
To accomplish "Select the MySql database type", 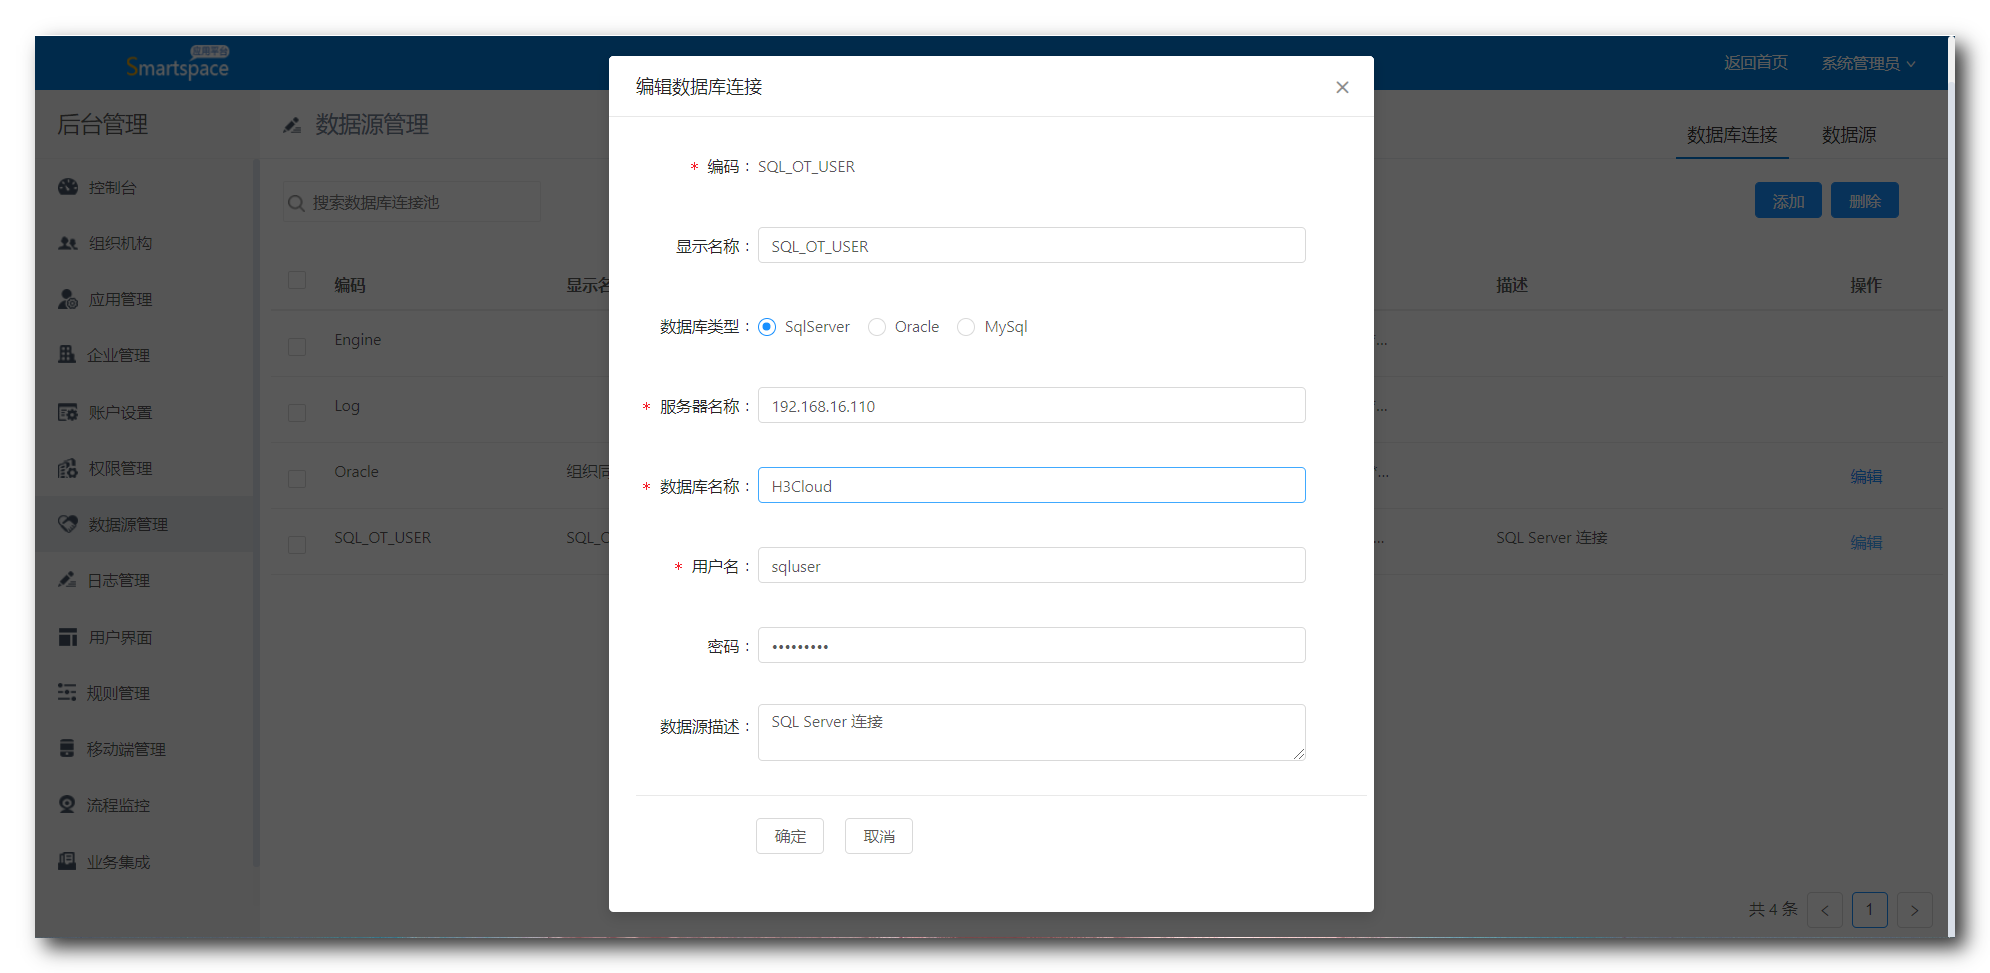I will click(x=966, y=327).
